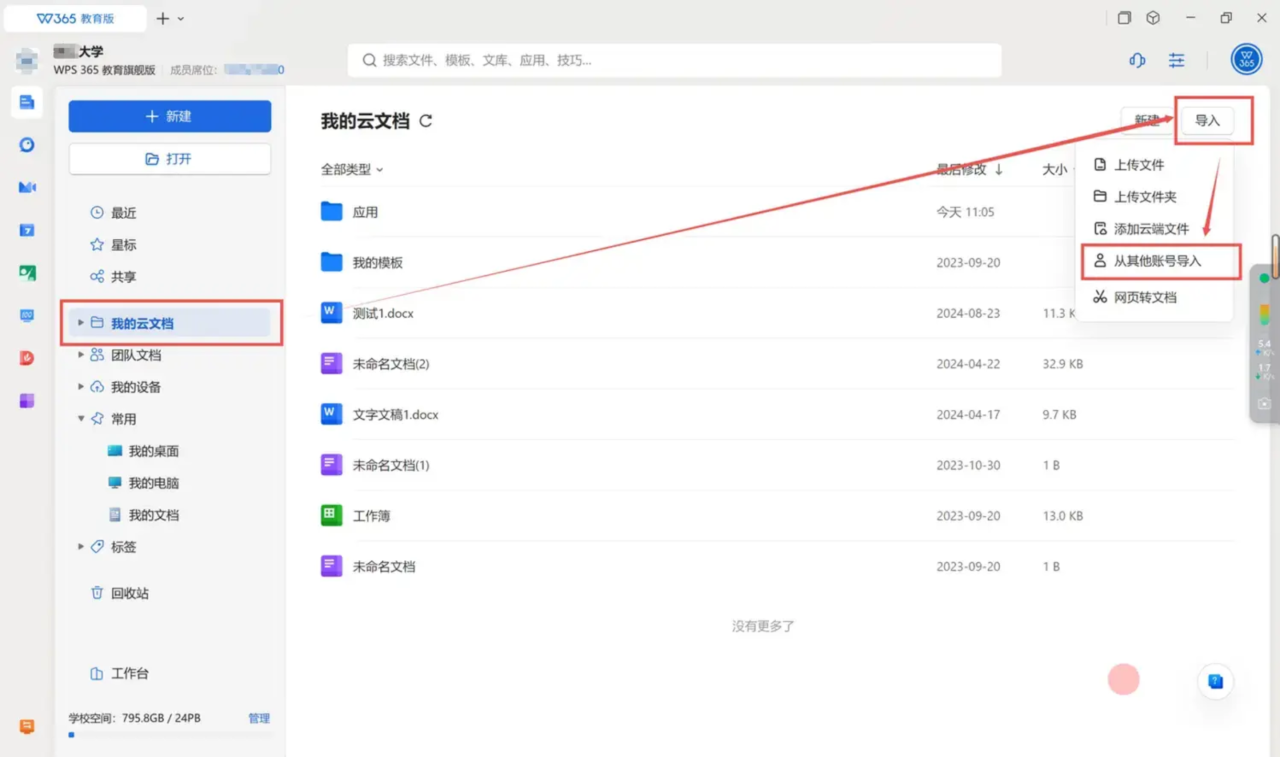Click the refresh icon beside 我的云文档 title
Image resolution: width=1280 pixels, height=757 pixels.
pos(426,121)
